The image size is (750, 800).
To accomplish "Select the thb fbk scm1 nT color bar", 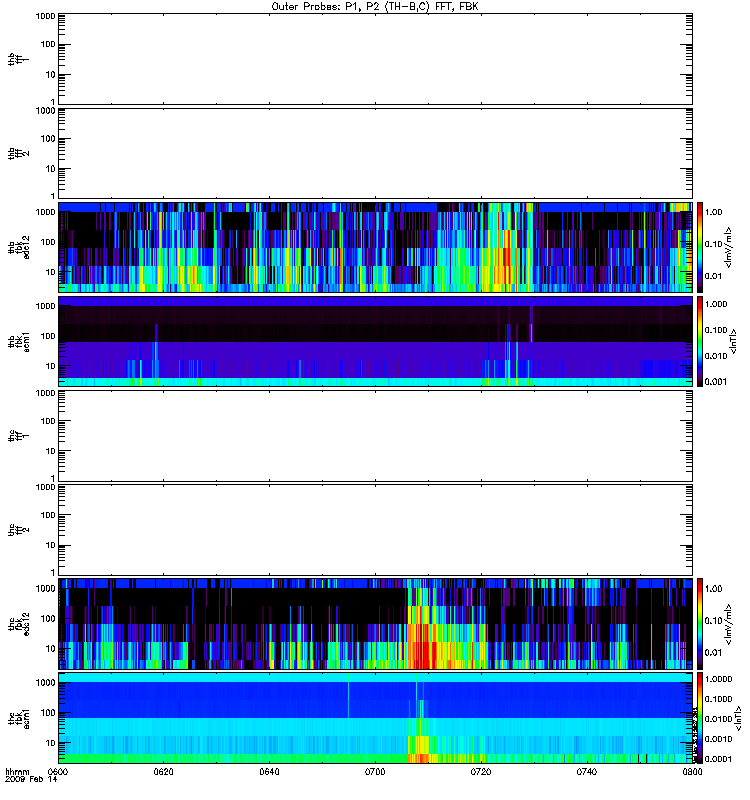I will [x=700, y=341].
